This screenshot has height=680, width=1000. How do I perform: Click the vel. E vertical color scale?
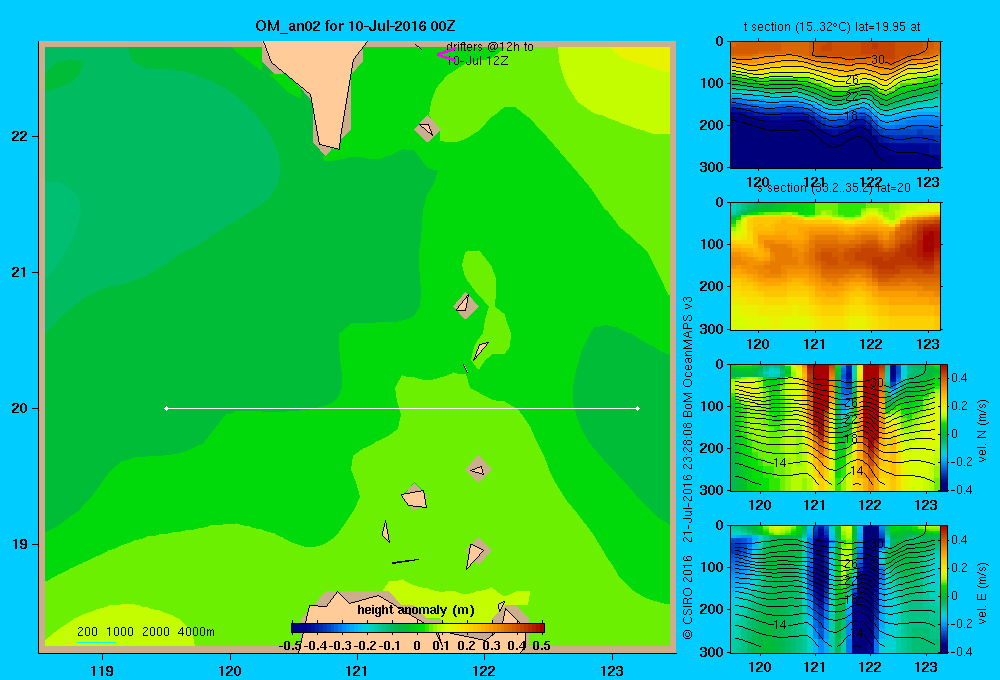944,589
